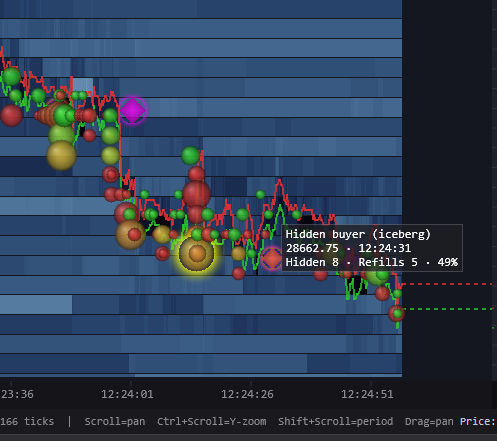Screen dimensions: 497x441
Task: Click the red dashed ask price line
Action: 447,284
